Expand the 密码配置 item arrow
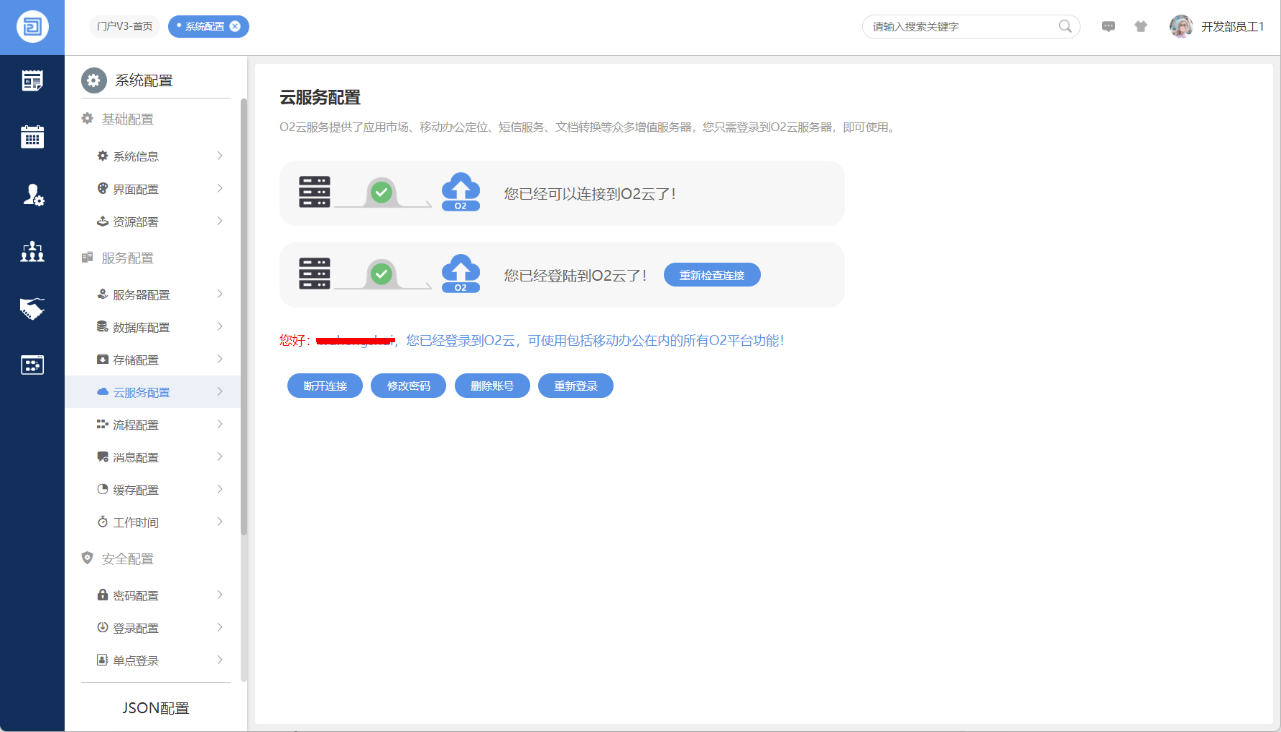 [x=219, y=595]
